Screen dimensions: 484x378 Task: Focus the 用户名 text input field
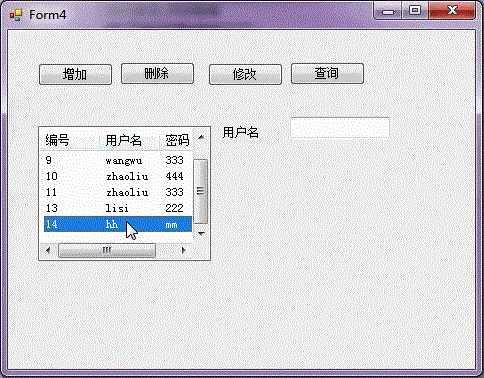click(x=340, y=127)
